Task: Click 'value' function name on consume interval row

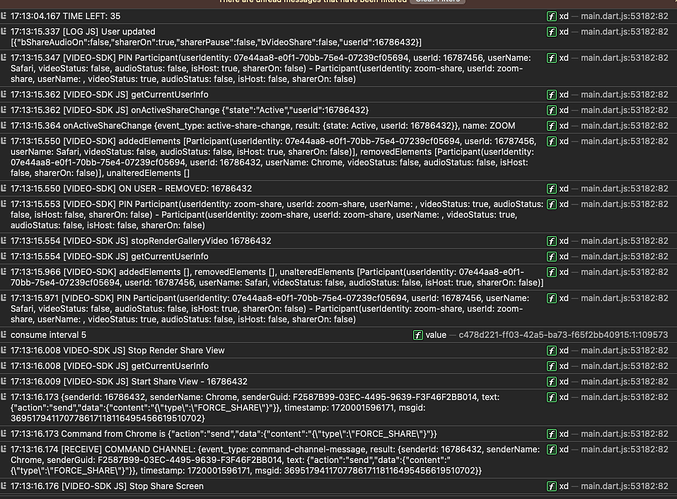Action: [x=436, y=335]
